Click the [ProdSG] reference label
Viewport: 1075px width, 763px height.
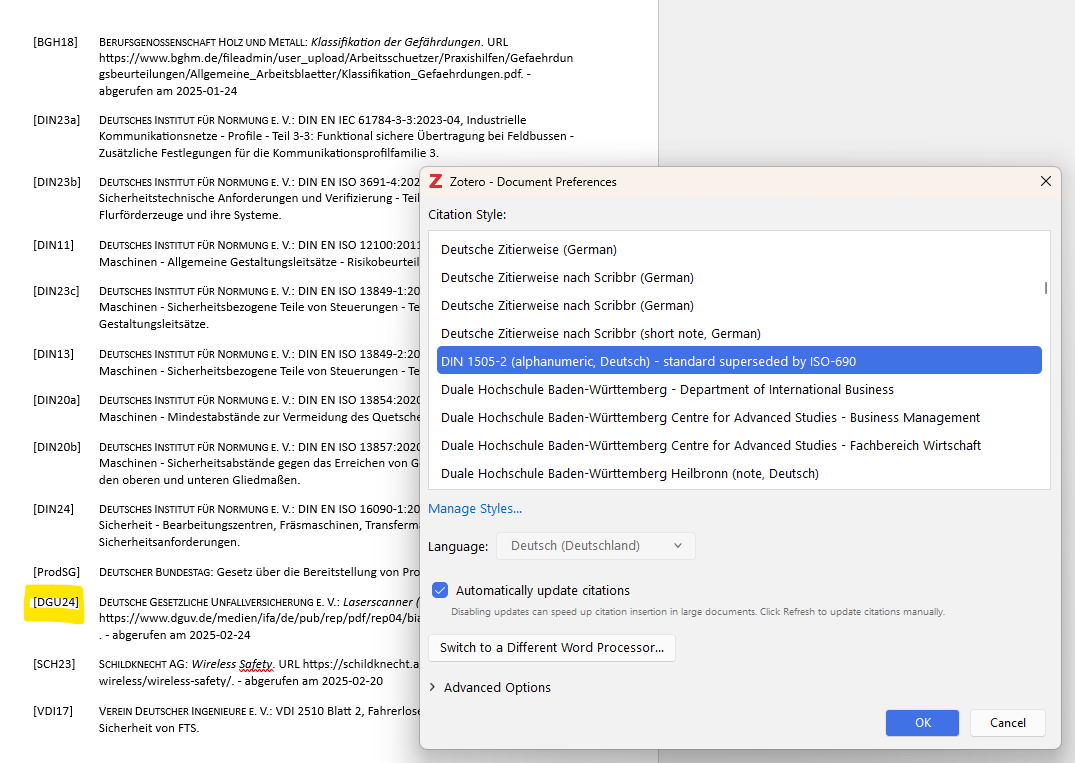[x=56, y=572]
